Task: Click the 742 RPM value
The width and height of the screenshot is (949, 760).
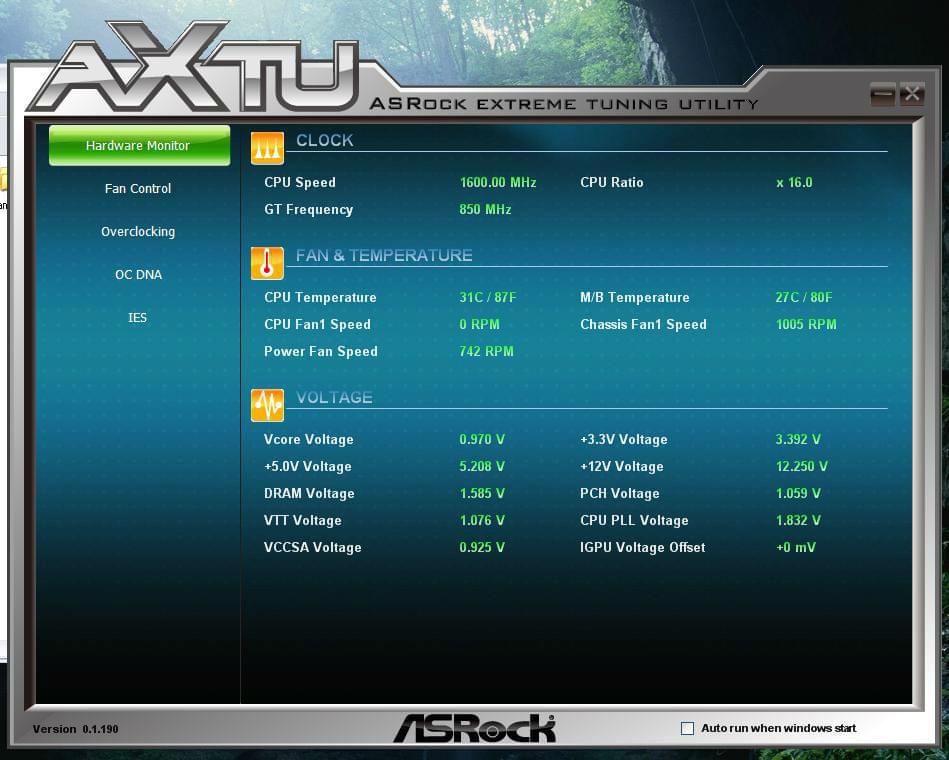Action: click(487, 352)
